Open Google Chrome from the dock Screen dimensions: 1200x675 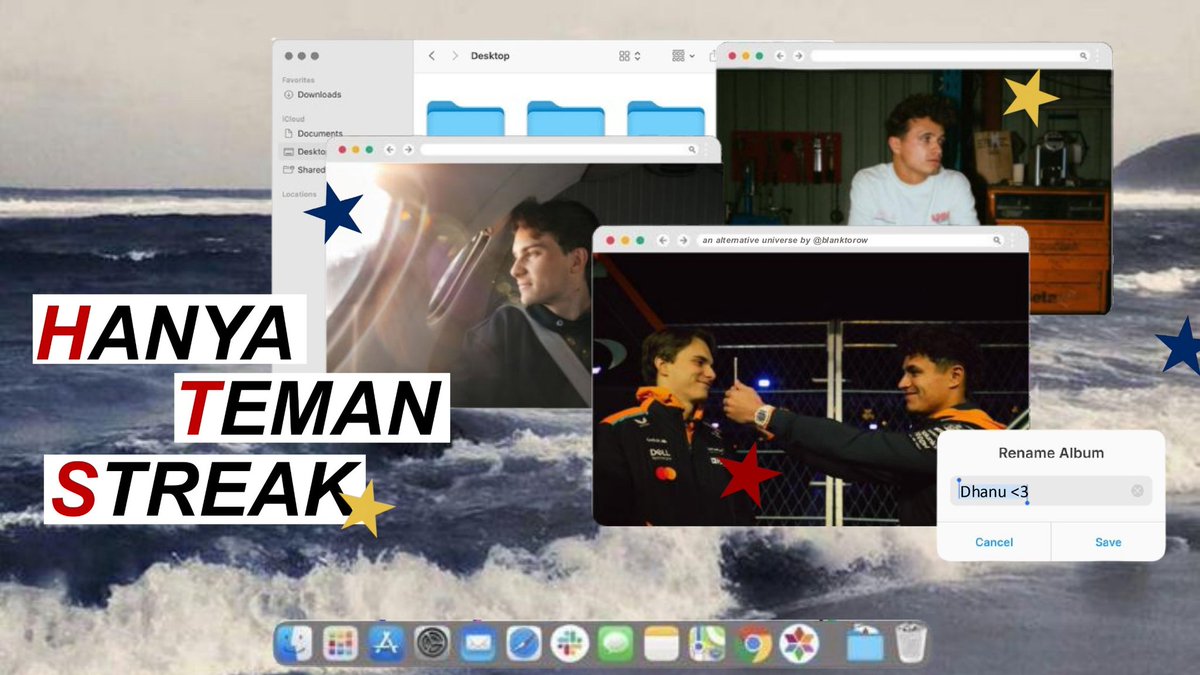754,644
